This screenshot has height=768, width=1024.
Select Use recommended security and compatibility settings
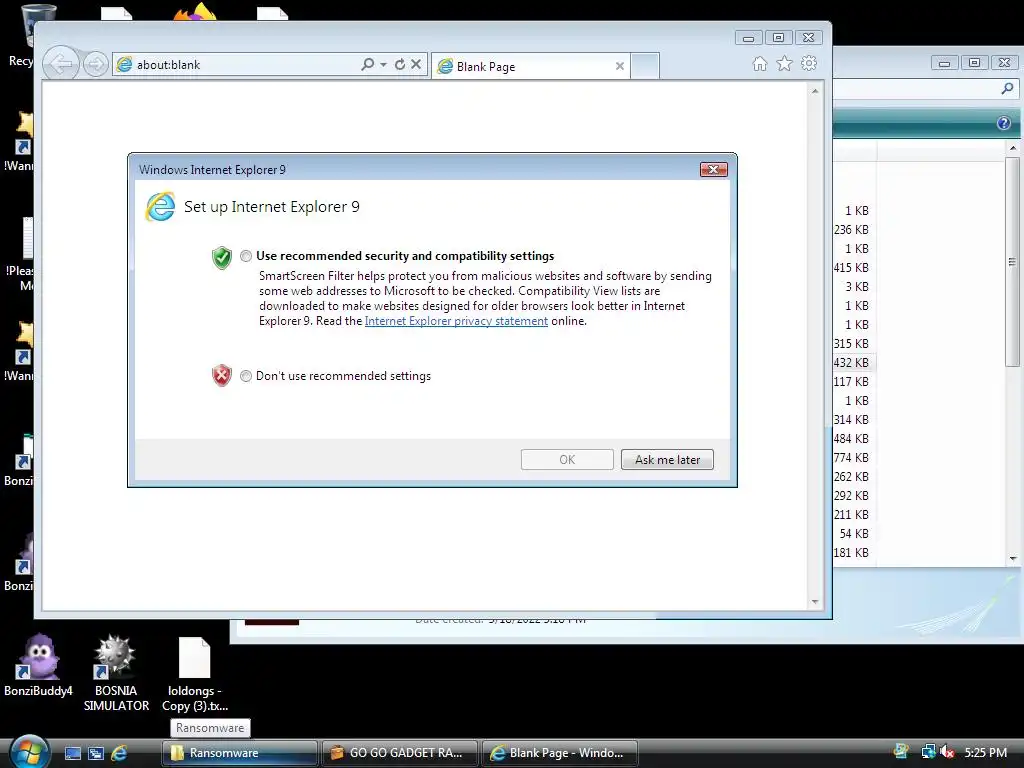(246, 256)
